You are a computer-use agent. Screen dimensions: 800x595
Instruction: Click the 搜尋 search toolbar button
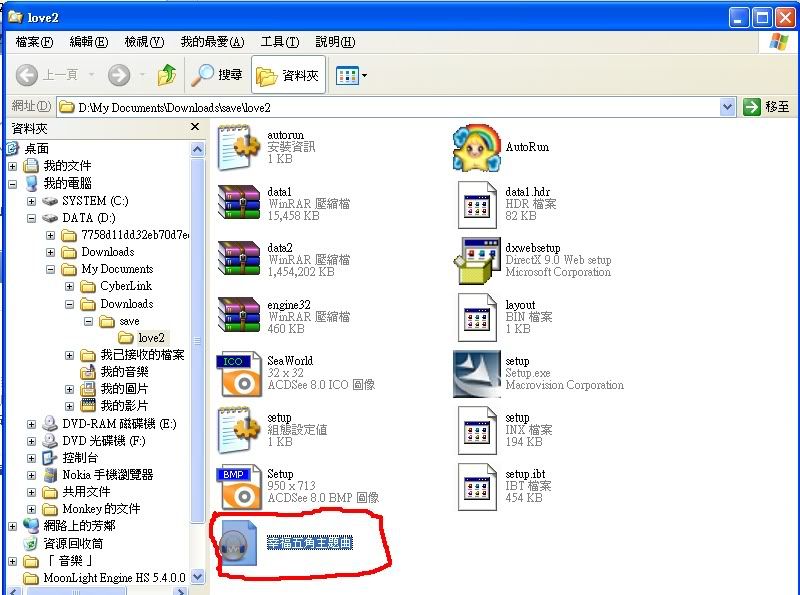pos(217,75)
